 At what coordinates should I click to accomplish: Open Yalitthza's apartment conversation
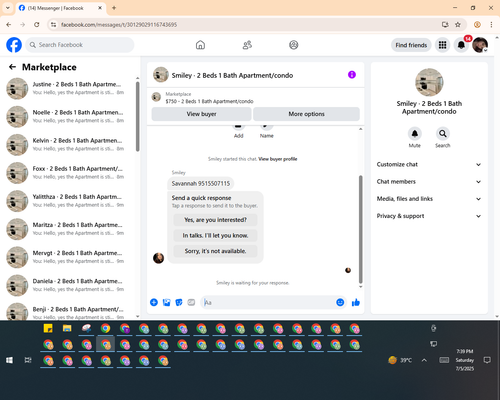[x=68, y=201]
